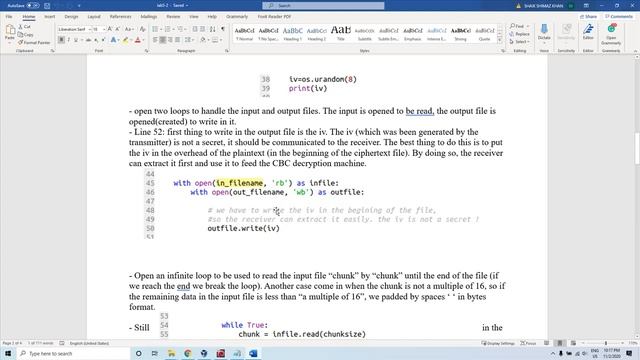Decrease font size with Shrink Font icon

(x=118, y=29)
